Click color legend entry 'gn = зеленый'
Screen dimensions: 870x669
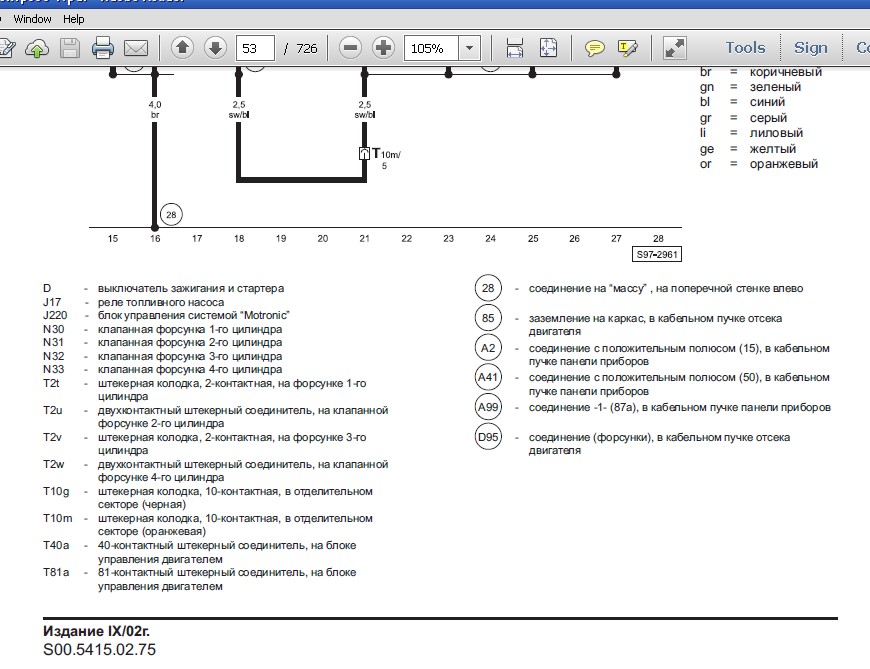tap(750, 87)
